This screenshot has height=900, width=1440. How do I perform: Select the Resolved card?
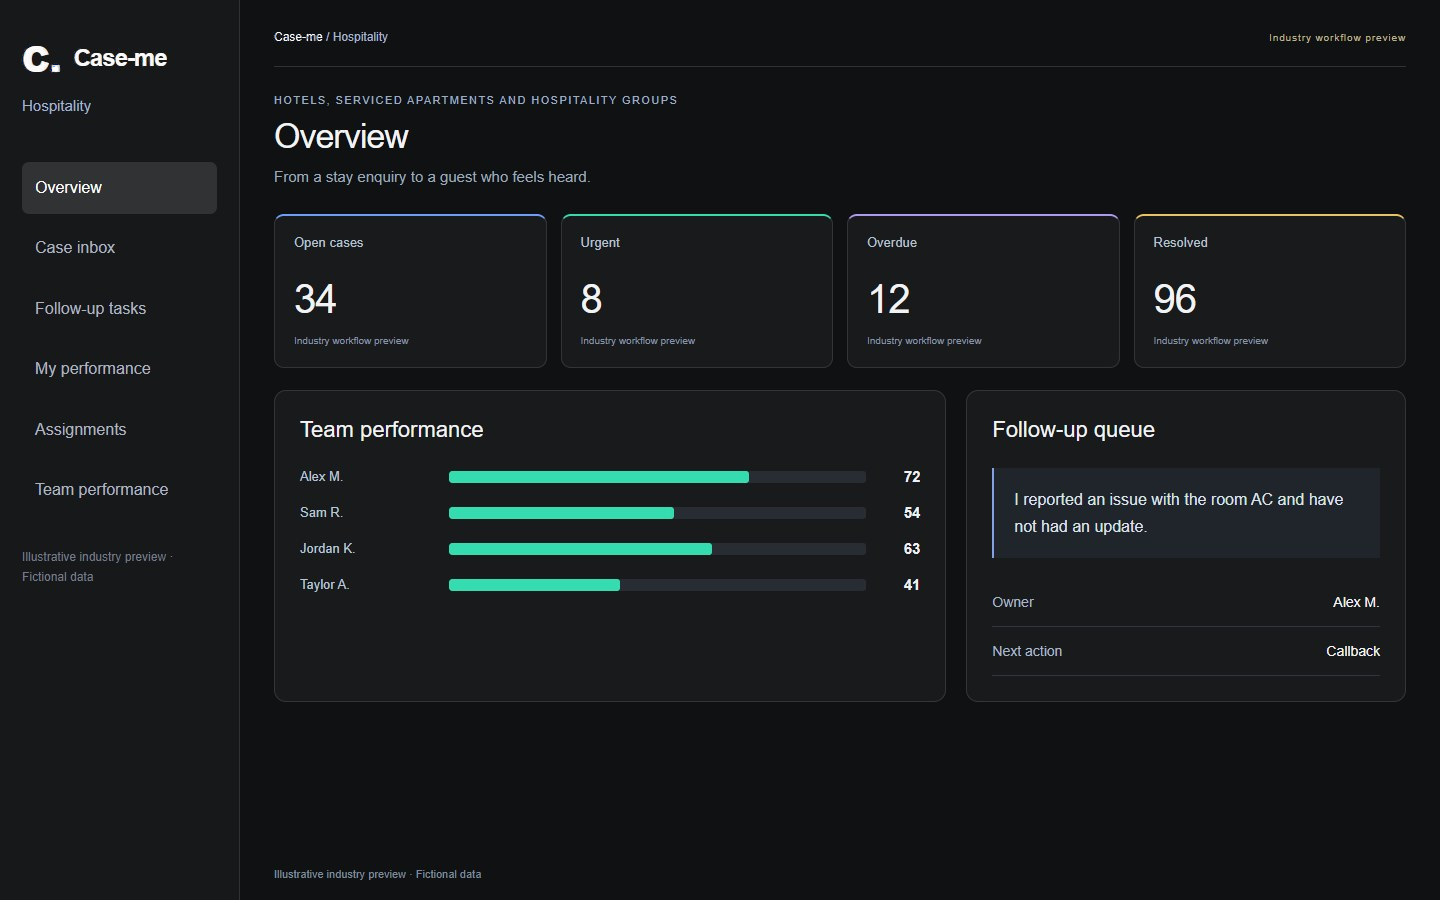point(1270,291)
